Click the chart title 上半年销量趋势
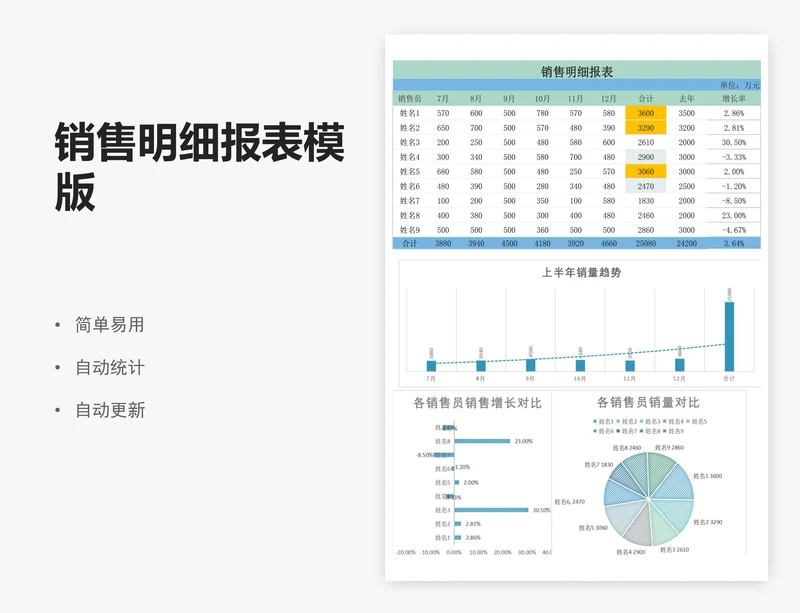The height and width of the screenshot is (613, 800). 581,273
